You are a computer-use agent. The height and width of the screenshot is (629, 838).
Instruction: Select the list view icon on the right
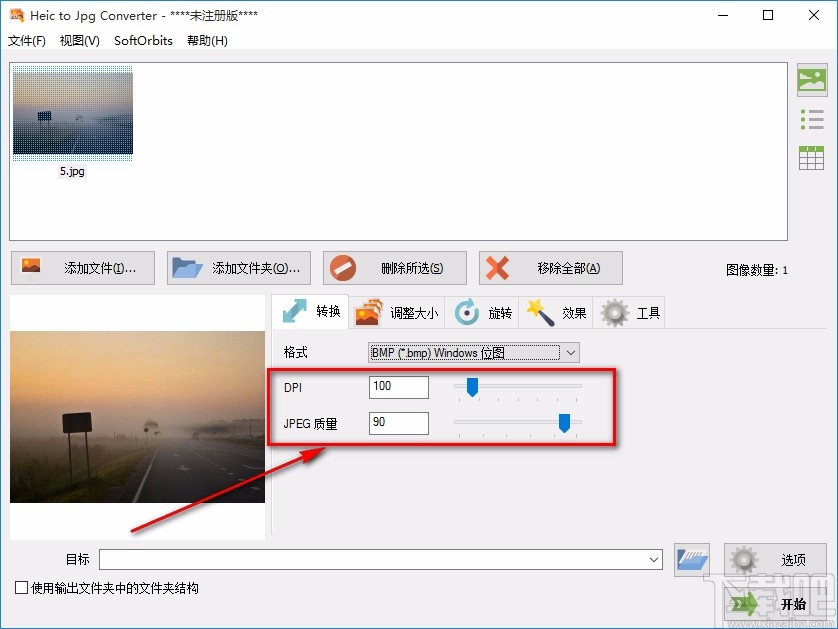click(x=812, y=118)
